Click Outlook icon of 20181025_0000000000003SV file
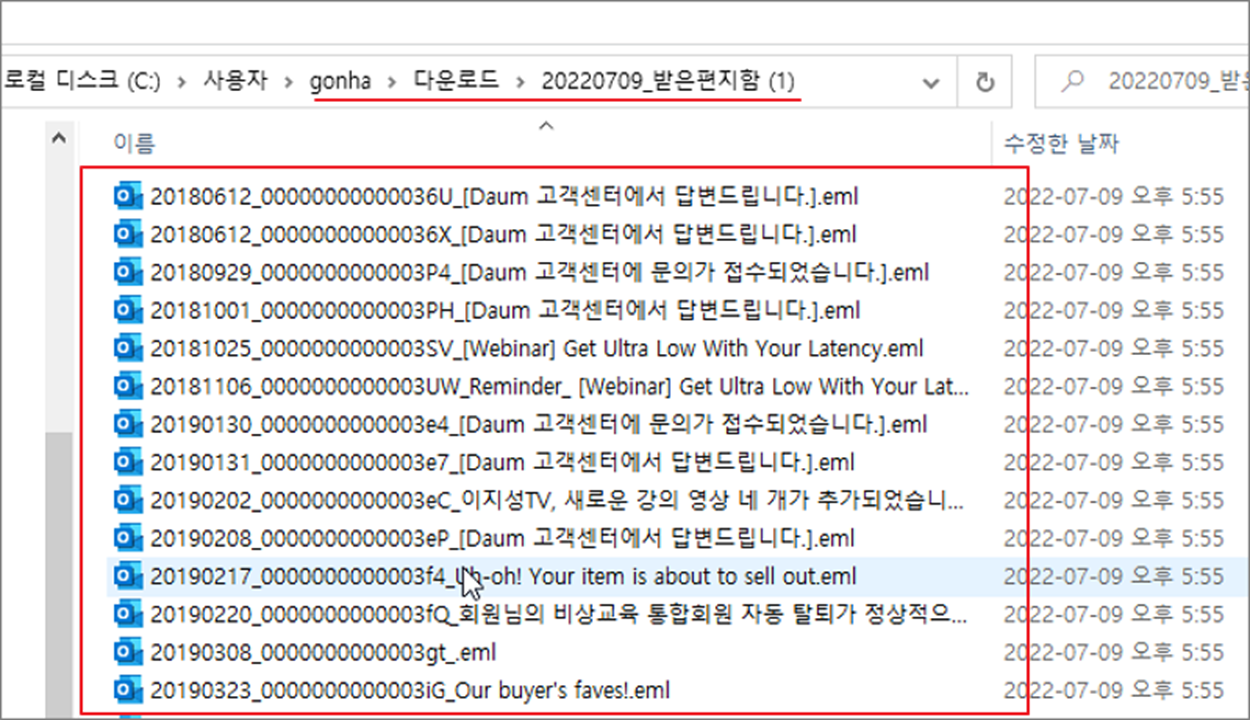The width and height of the screenshot is (1250, 720). point(128,348)
